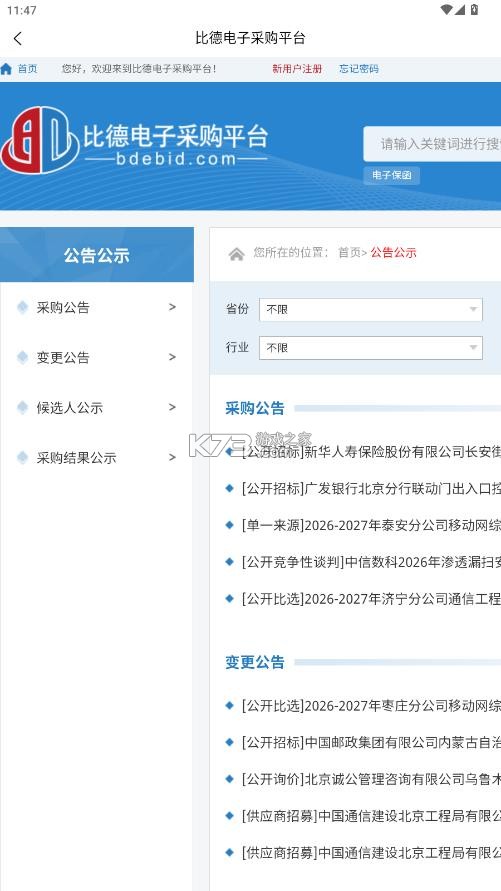
Task: Click 忘记密码 link
Action: coord(358,69)
